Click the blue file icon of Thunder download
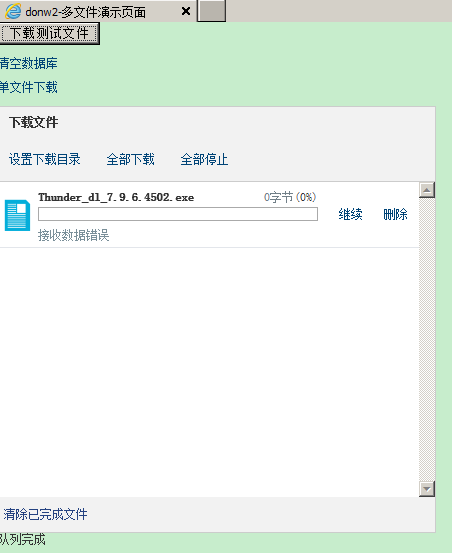Screen dimensions: 452x553 [17, 215]
